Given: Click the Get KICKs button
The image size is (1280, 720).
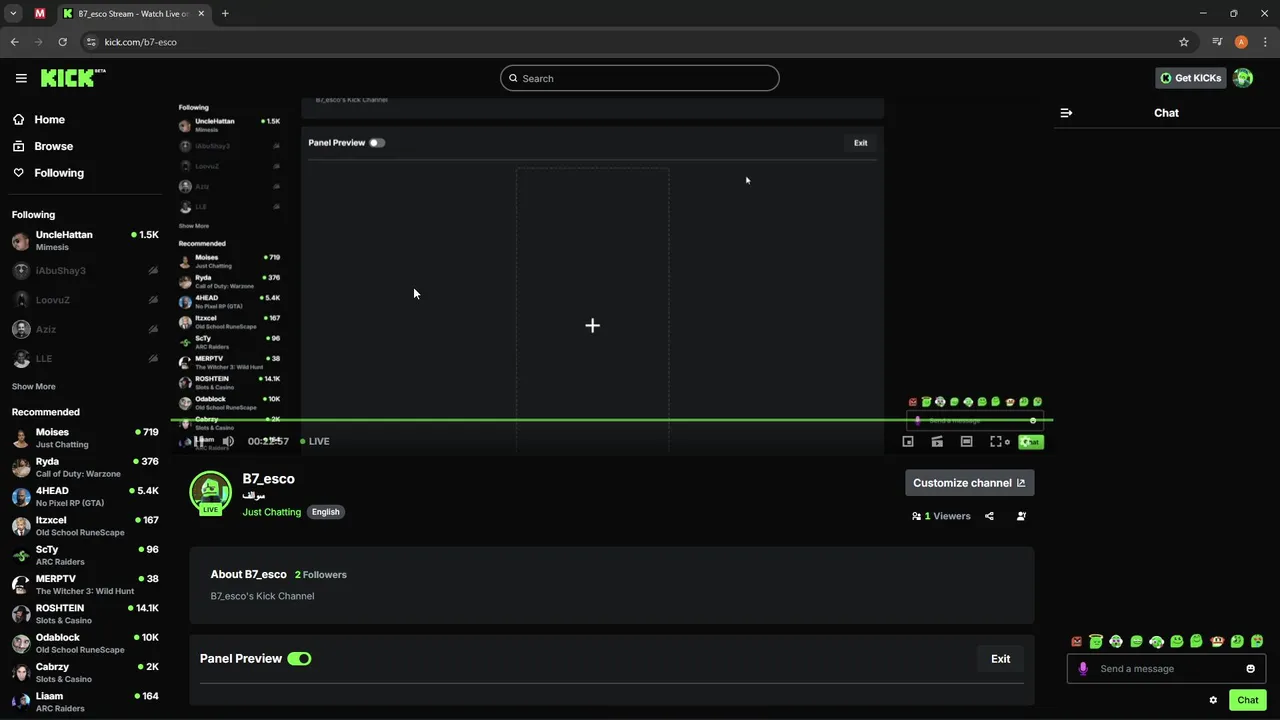Looking at the screenshot, I should (x=1190, y=78).
